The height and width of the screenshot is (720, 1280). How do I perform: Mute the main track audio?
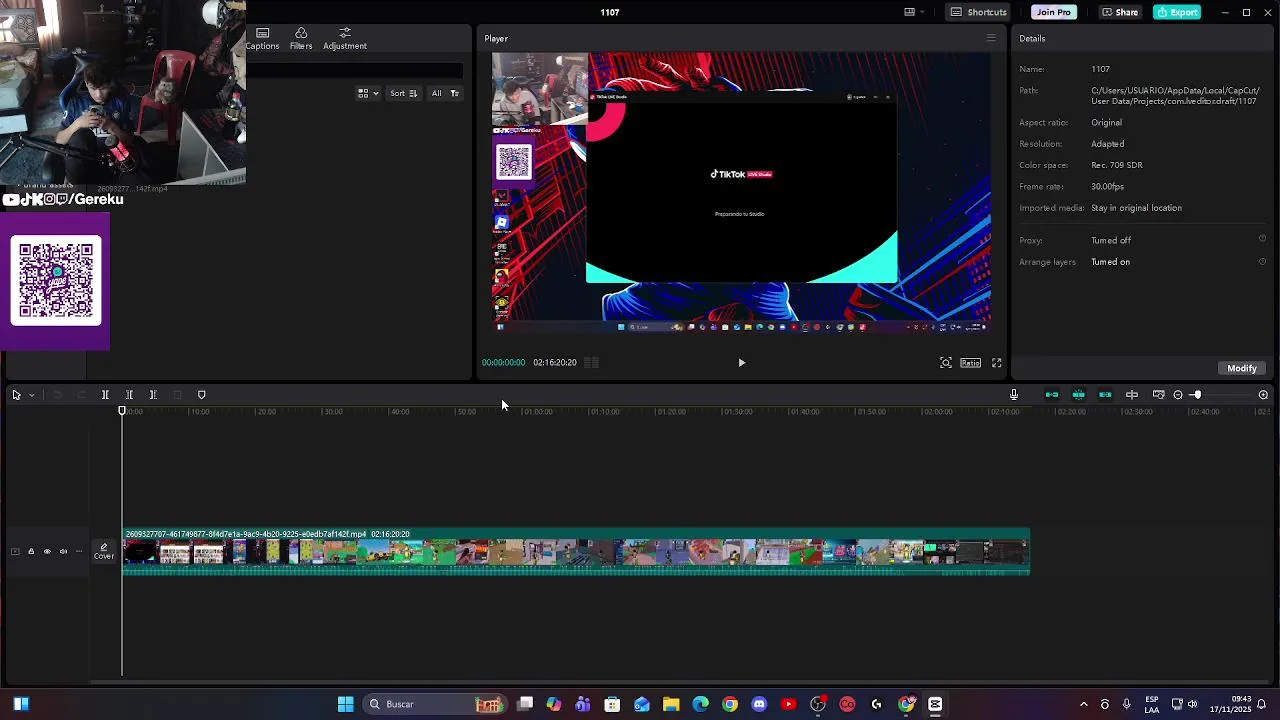(63, 551)
